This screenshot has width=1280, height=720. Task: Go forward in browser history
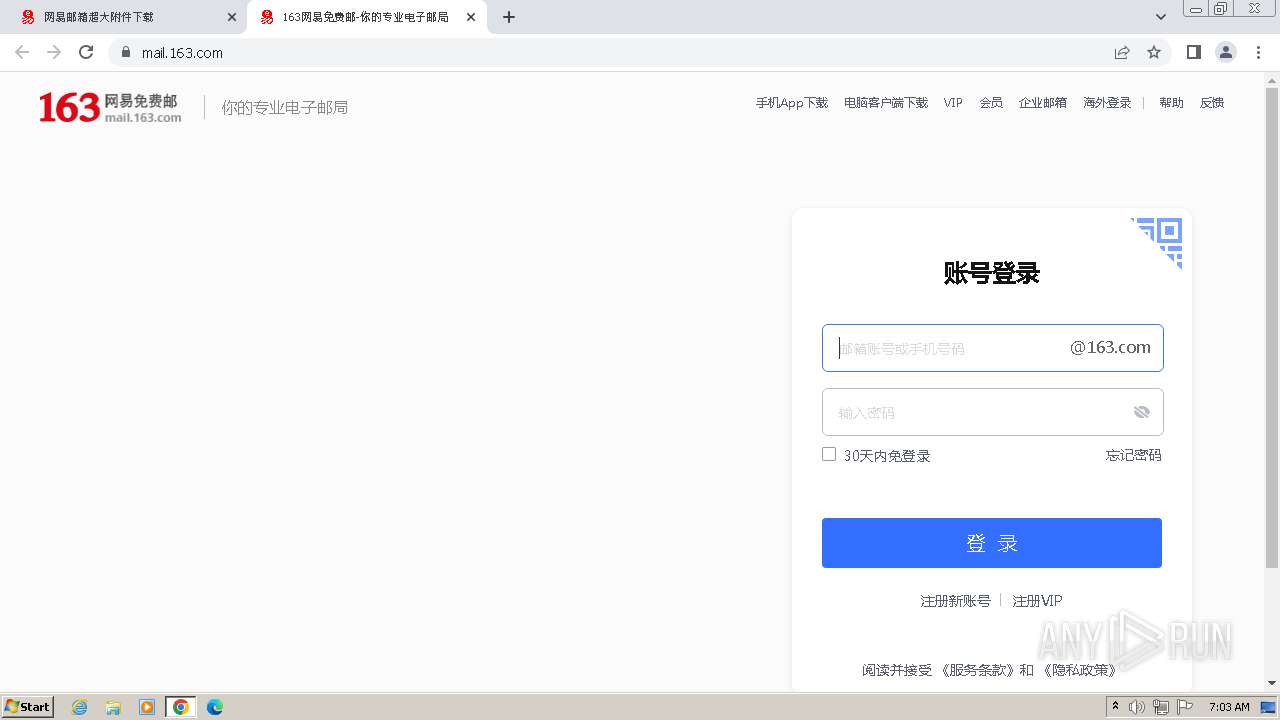pos(54,52)
